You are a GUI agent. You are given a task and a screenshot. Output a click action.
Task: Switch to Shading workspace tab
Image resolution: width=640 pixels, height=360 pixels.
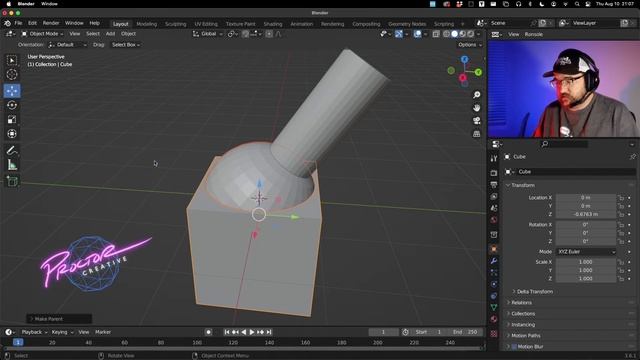pyautogui.click(x=273, y=24)
